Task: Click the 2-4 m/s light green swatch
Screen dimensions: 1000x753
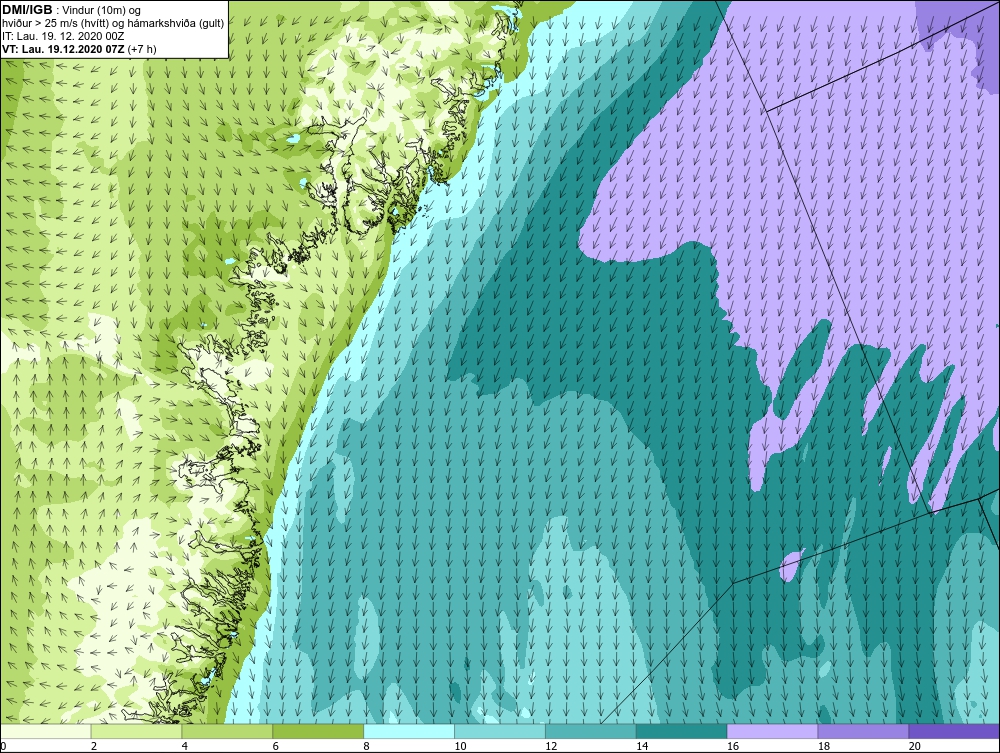Action: 136,731
